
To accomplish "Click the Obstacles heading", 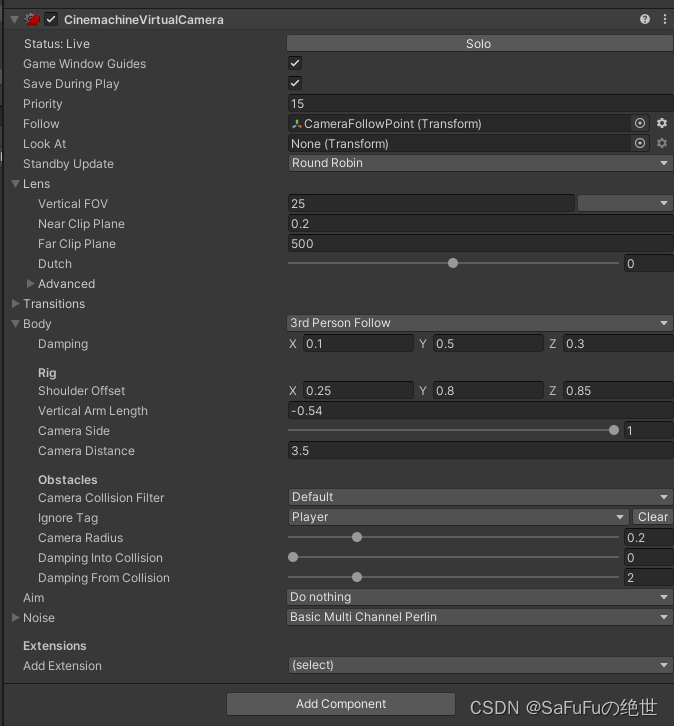I will pos(68,480).
